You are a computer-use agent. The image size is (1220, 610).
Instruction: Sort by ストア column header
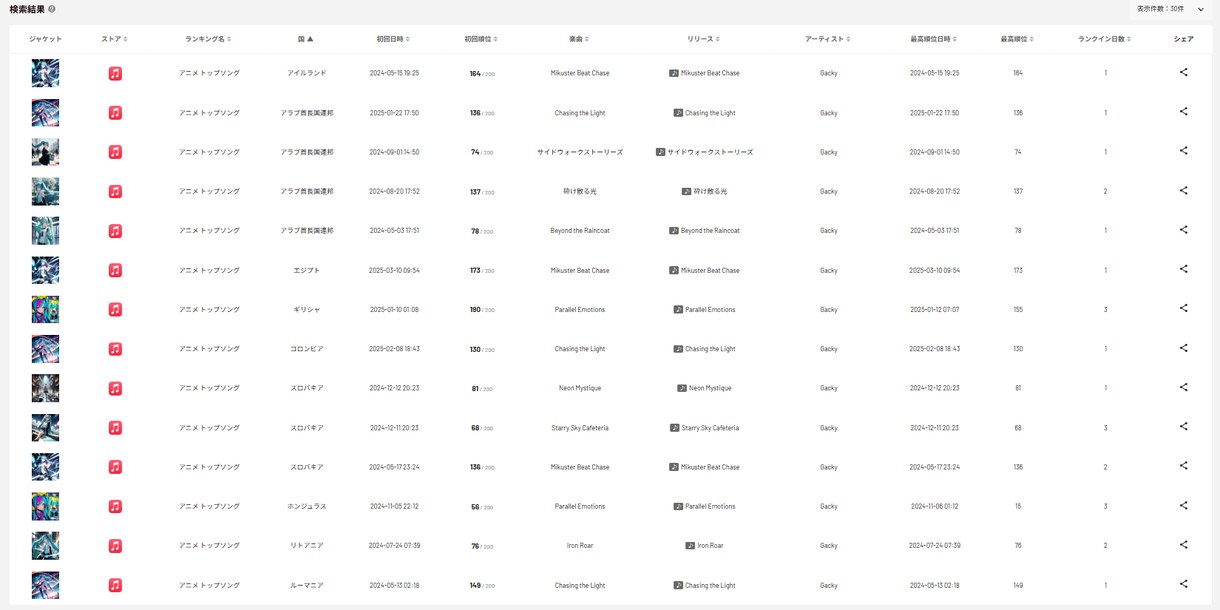coord(114,39)
